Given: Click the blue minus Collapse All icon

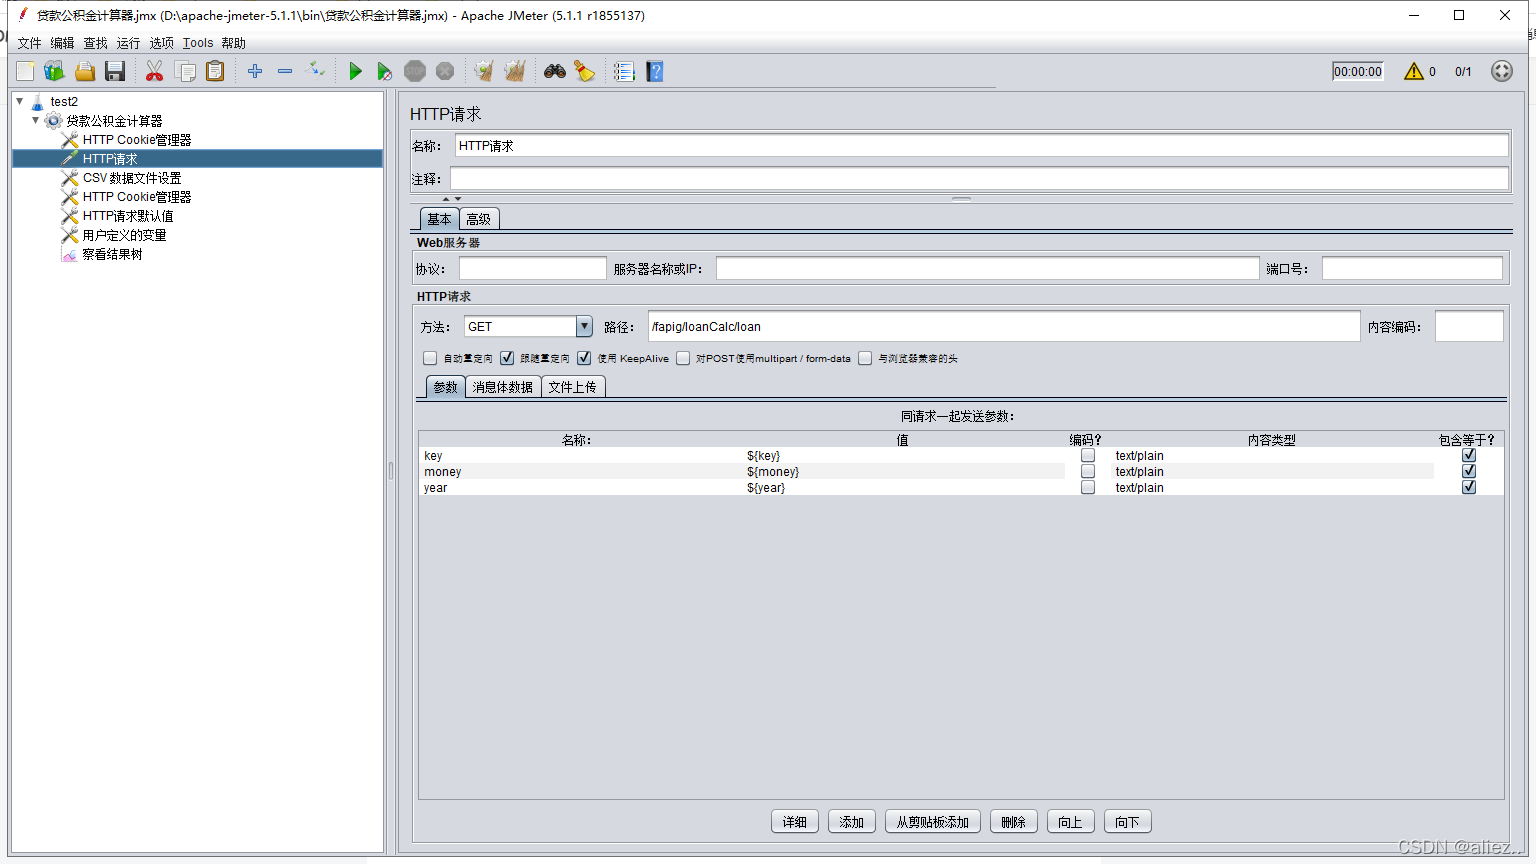Looking at the screenshot, I should coord(285,71).
